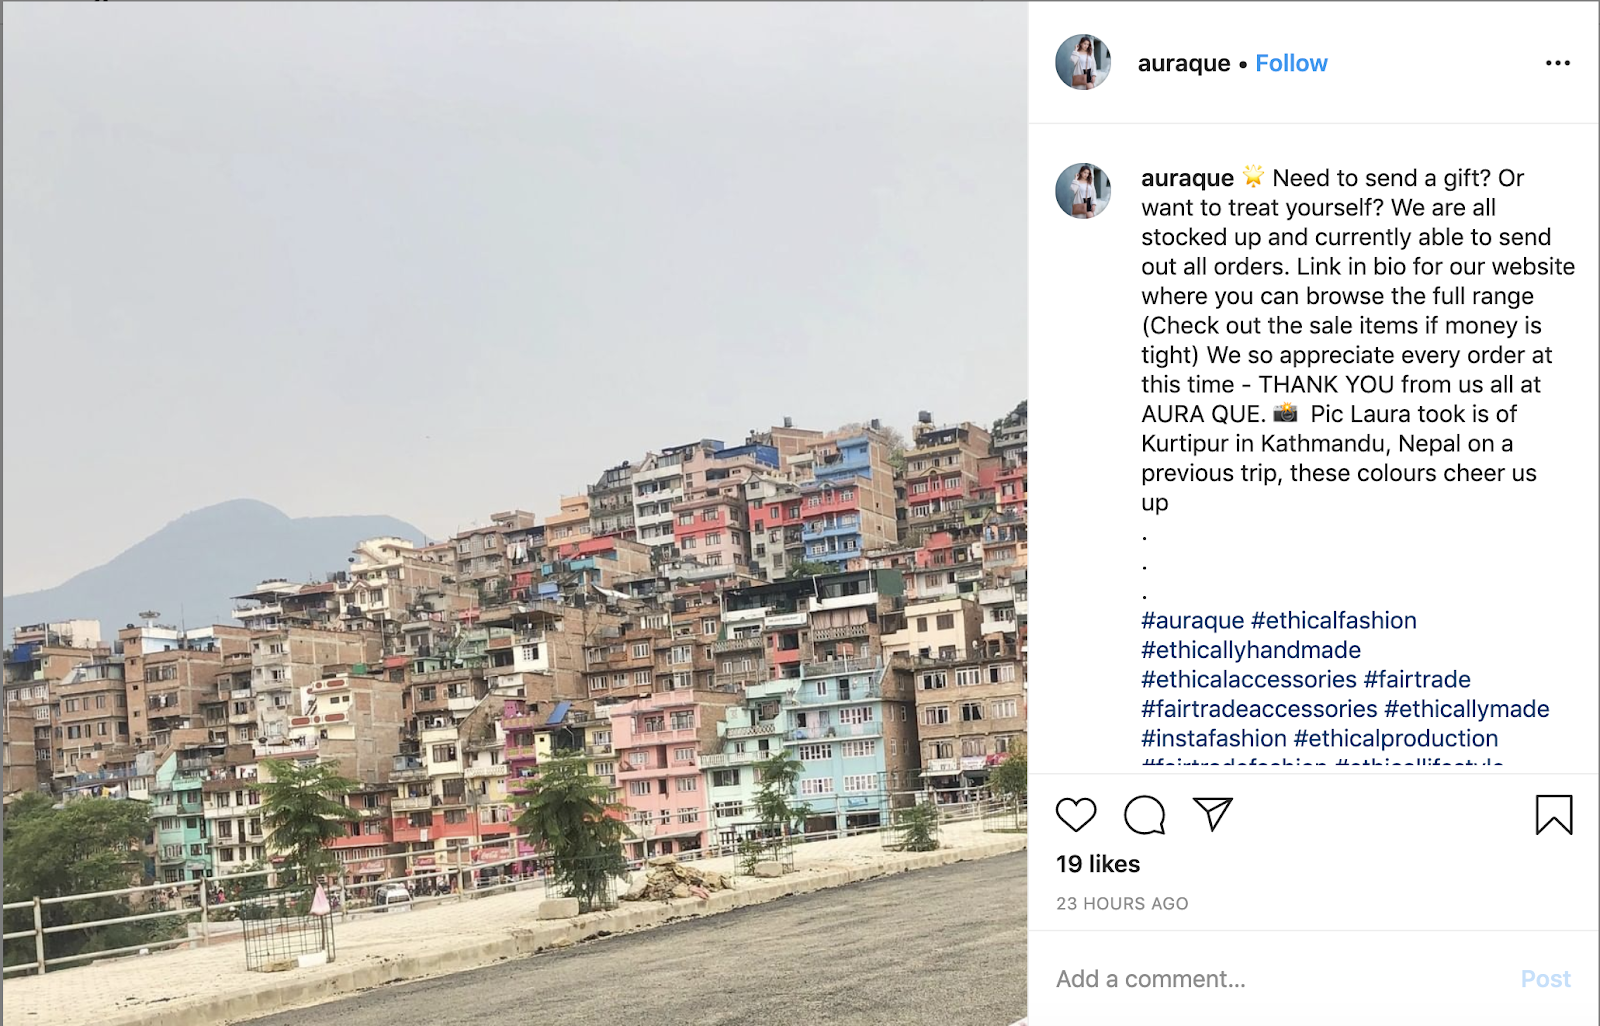Open the 23 hours ago timestamp

1122,904
